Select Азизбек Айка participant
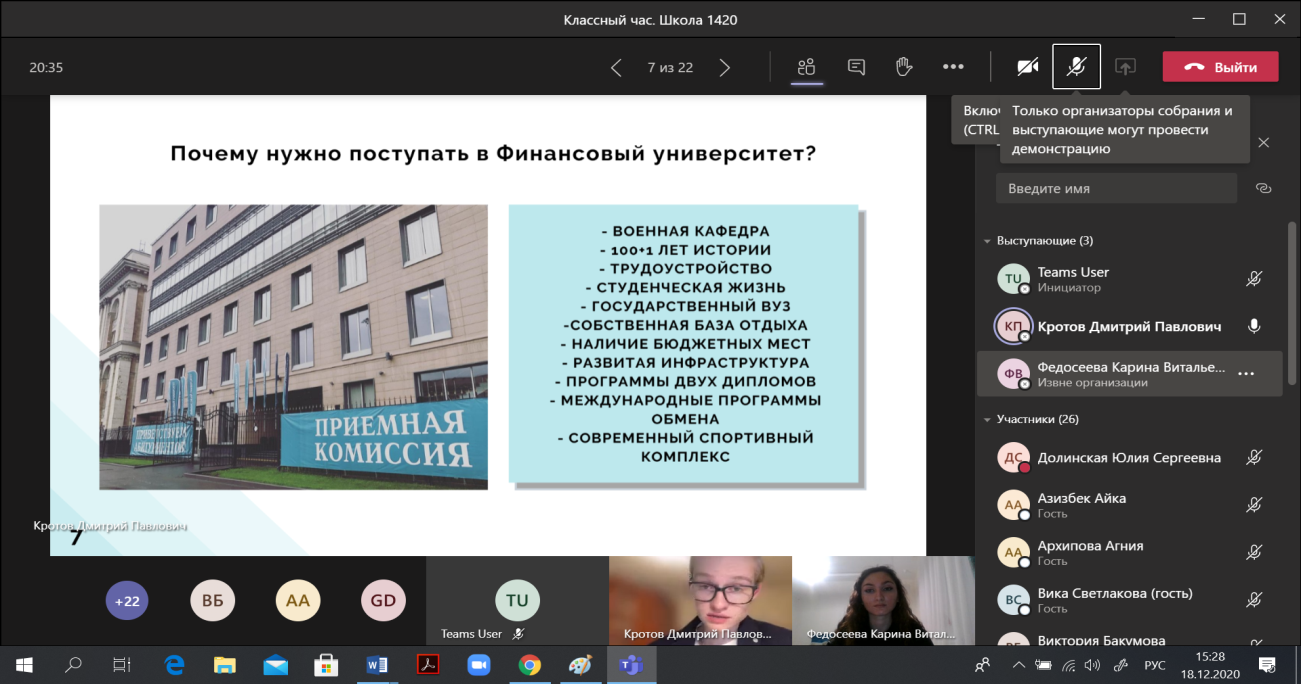Screen dimensions: 1301x684 pos(1128,505)
